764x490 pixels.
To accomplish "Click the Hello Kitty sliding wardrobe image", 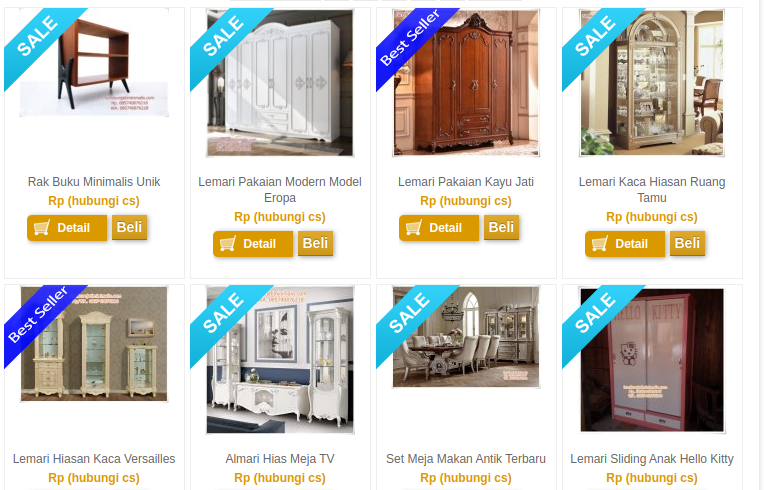I will (652, 360).
